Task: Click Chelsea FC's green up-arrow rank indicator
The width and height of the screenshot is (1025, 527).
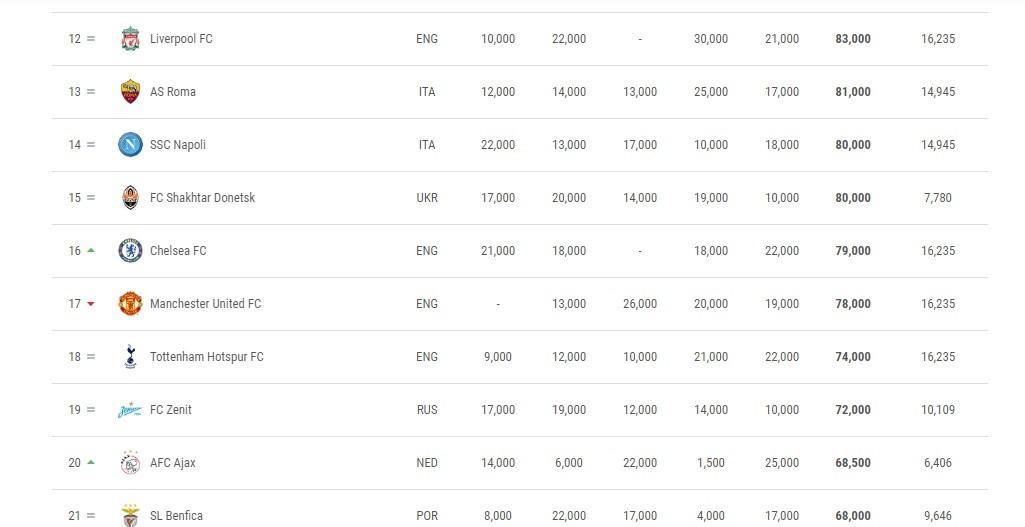Action: tap(91, 250)
